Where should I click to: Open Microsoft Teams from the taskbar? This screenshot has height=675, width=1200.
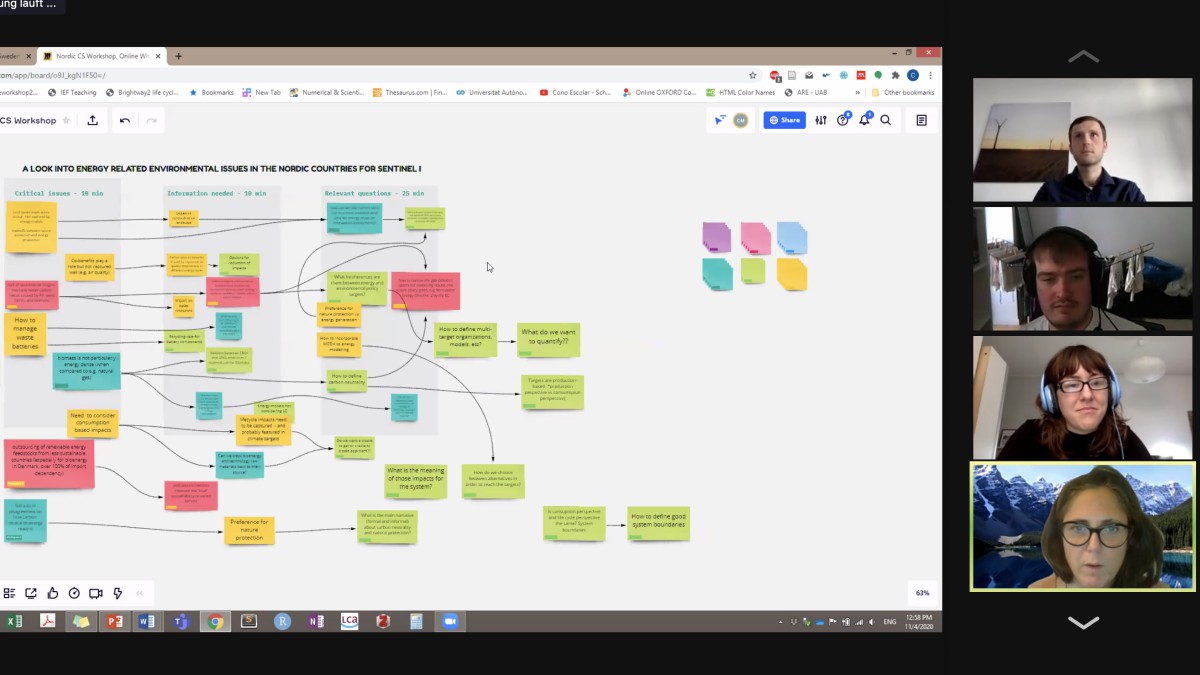[181, 621]
